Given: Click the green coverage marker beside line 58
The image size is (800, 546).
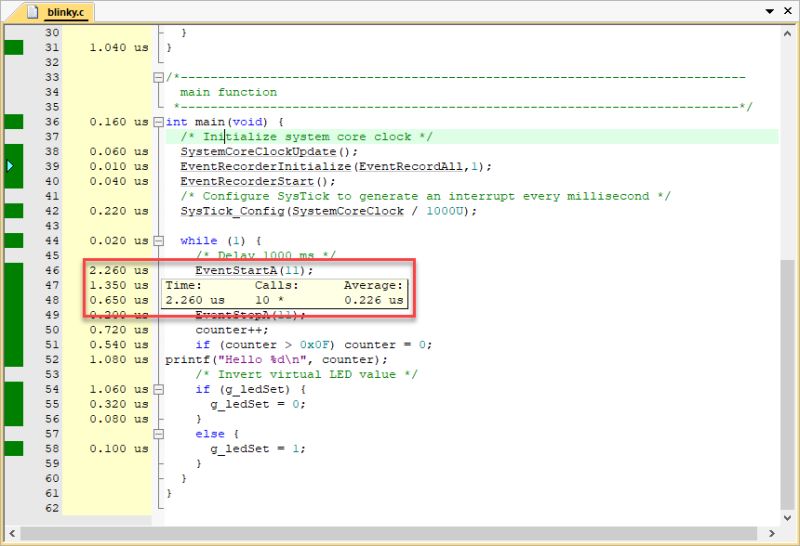Looking at the screenshot, I should (x=14, y=449).
